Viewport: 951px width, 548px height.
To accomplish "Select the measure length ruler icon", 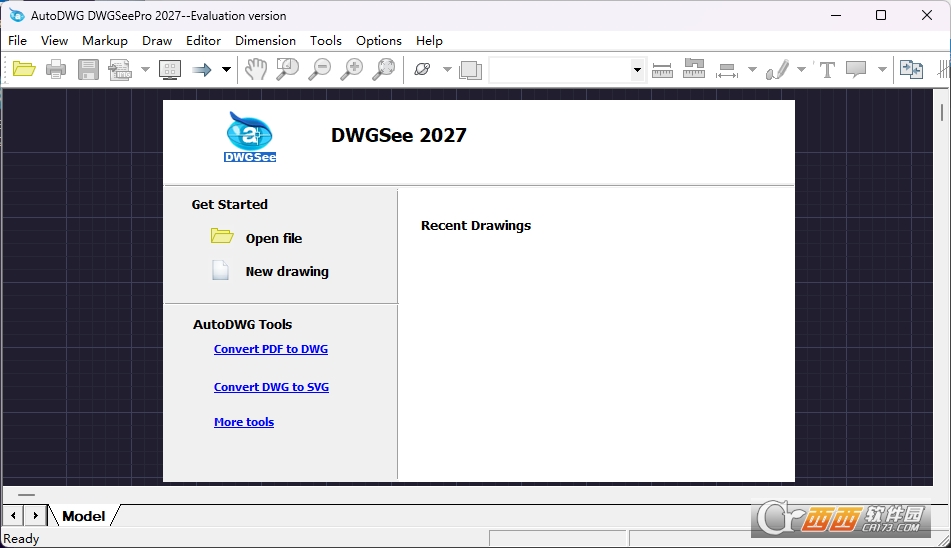I will pyautogui.click(x=662, y=70).
